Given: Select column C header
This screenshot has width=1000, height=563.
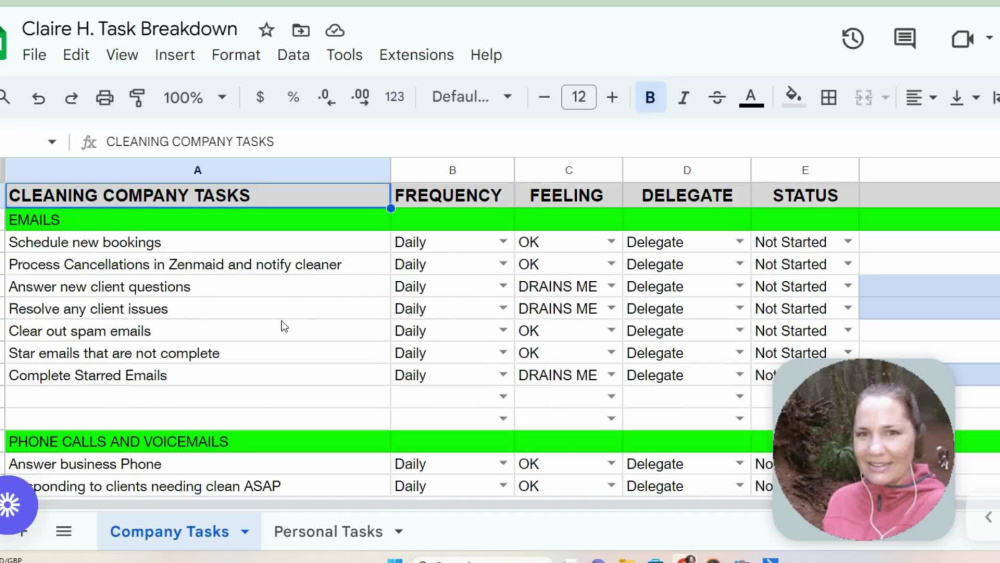Looking at the screenshot, I should click(x=568, y=170).
